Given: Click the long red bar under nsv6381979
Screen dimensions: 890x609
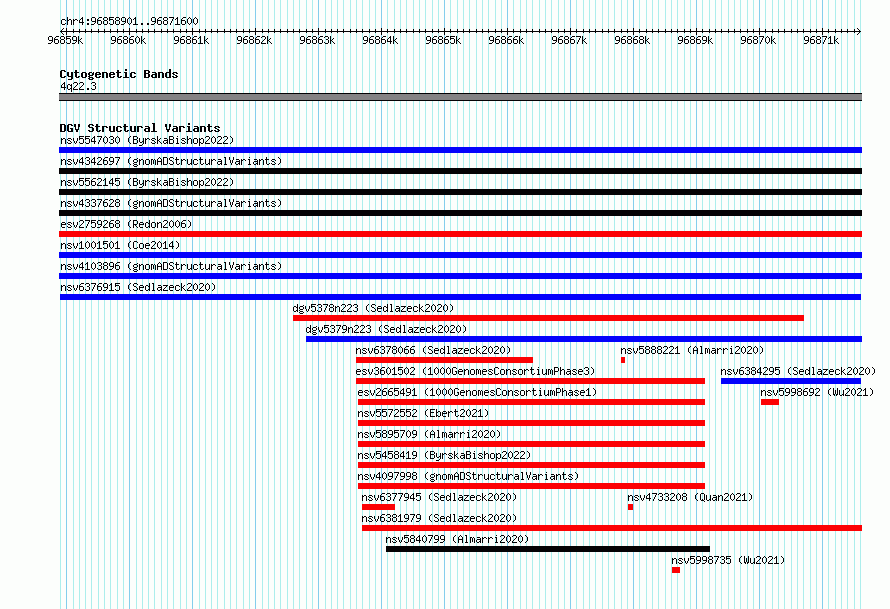Looking at the screenshot, I should click(x=612, y=528).
